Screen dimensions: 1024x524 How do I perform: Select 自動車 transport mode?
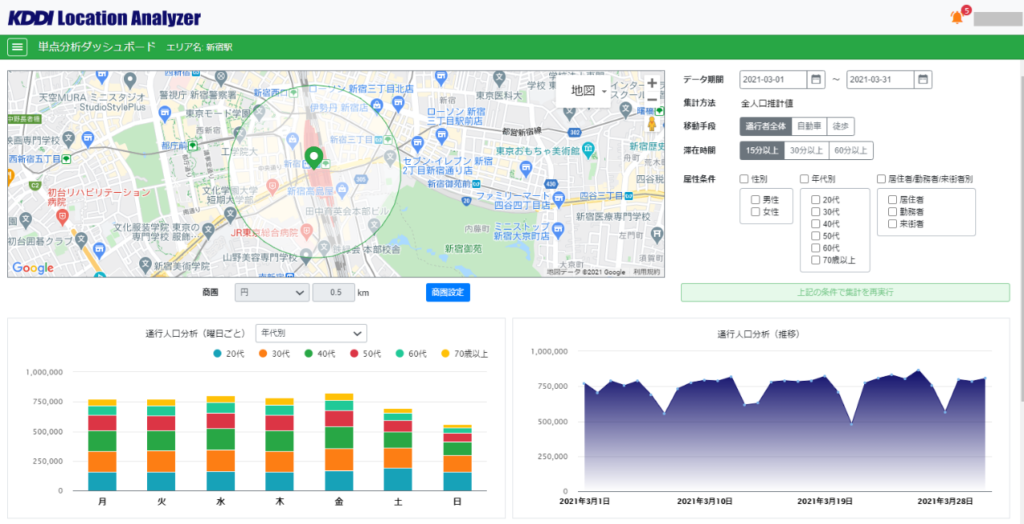pos(809,126)
